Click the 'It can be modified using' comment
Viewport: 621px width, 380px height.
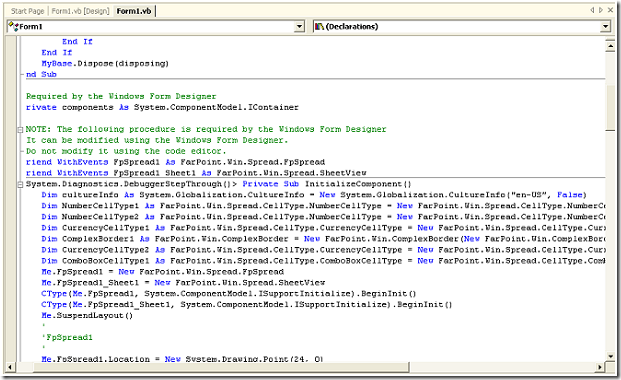[x=157, y=140]
